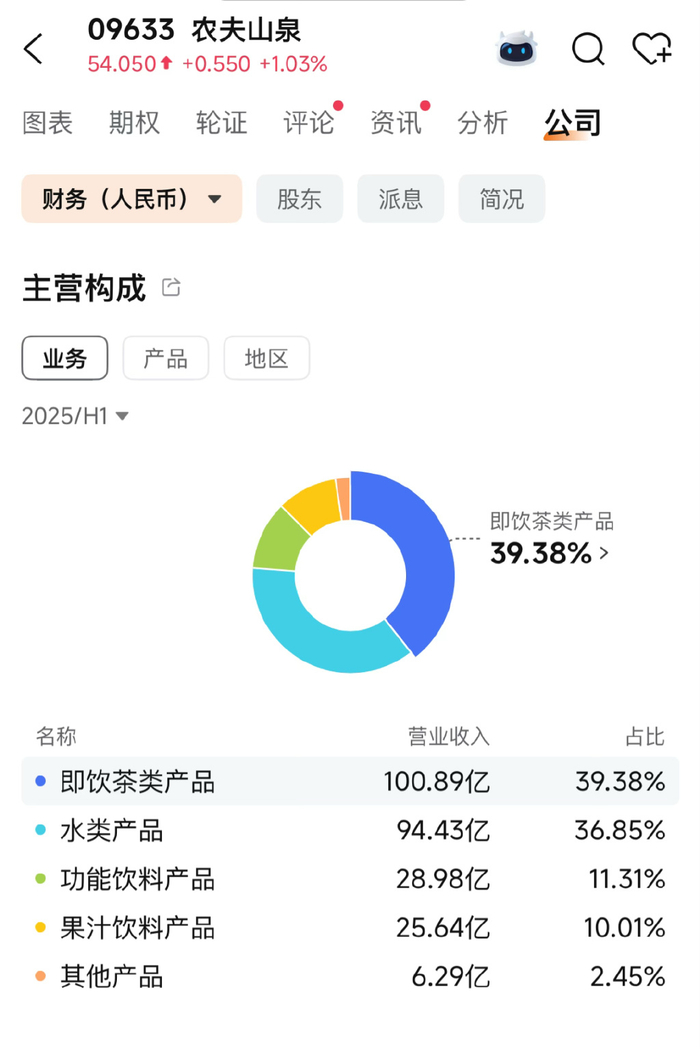Select the 水类产品 table row
The height and width of the screenshot is (1049, 700).
350,830
